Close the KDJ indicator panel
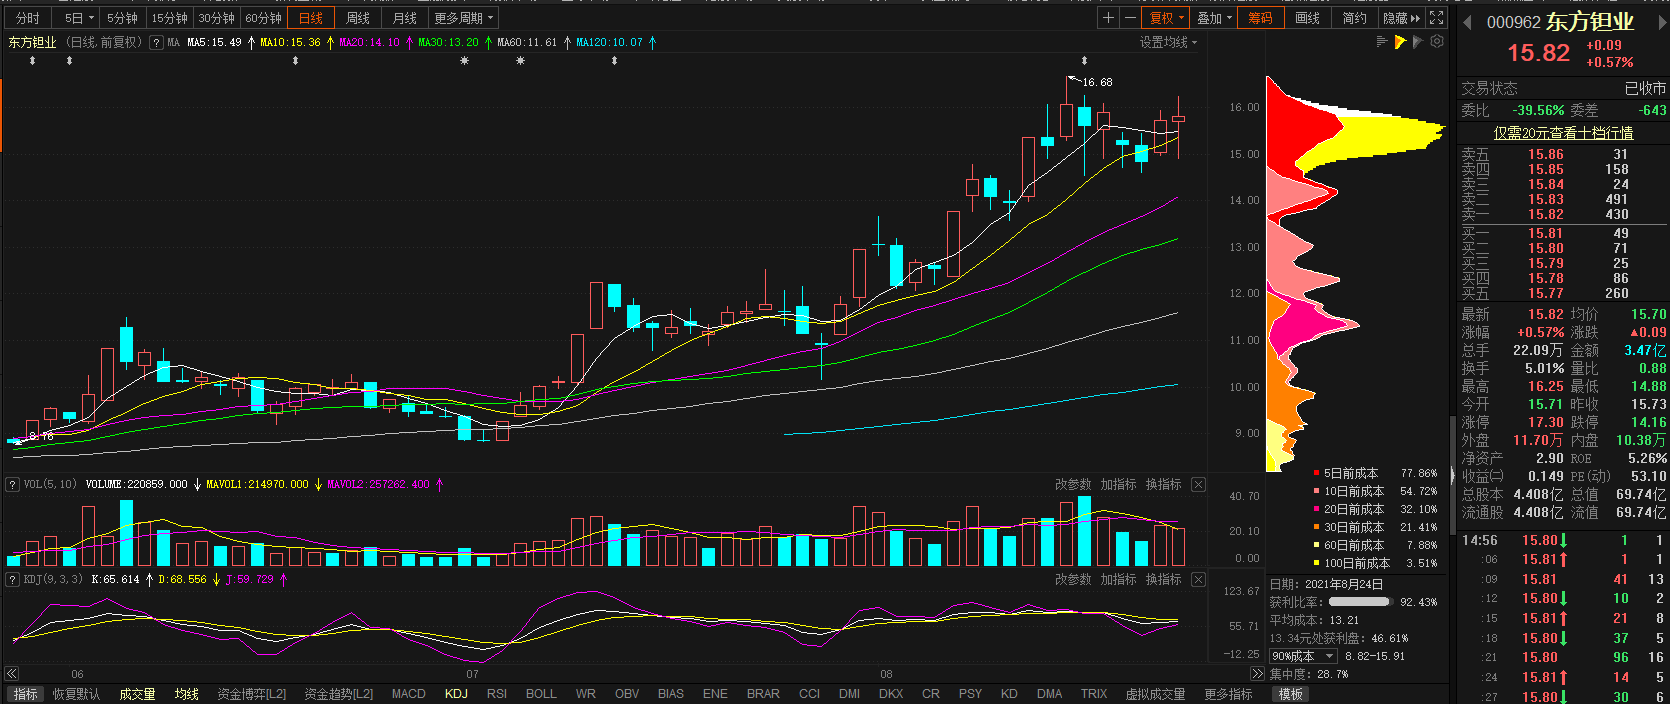The width and height of the screenshot is (1670, 704). tap(1198, 580)
